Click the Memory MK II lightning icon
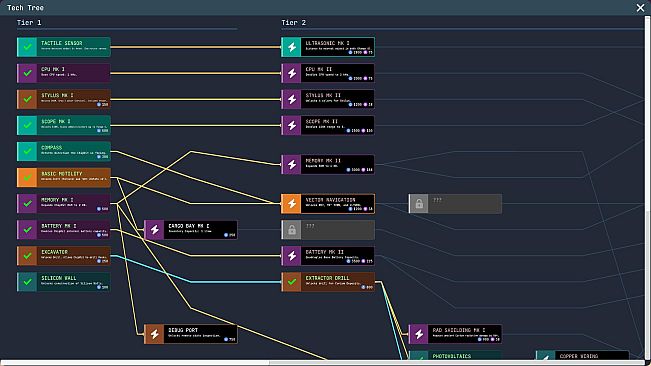The image size is (651, 366). pos(292,164)
